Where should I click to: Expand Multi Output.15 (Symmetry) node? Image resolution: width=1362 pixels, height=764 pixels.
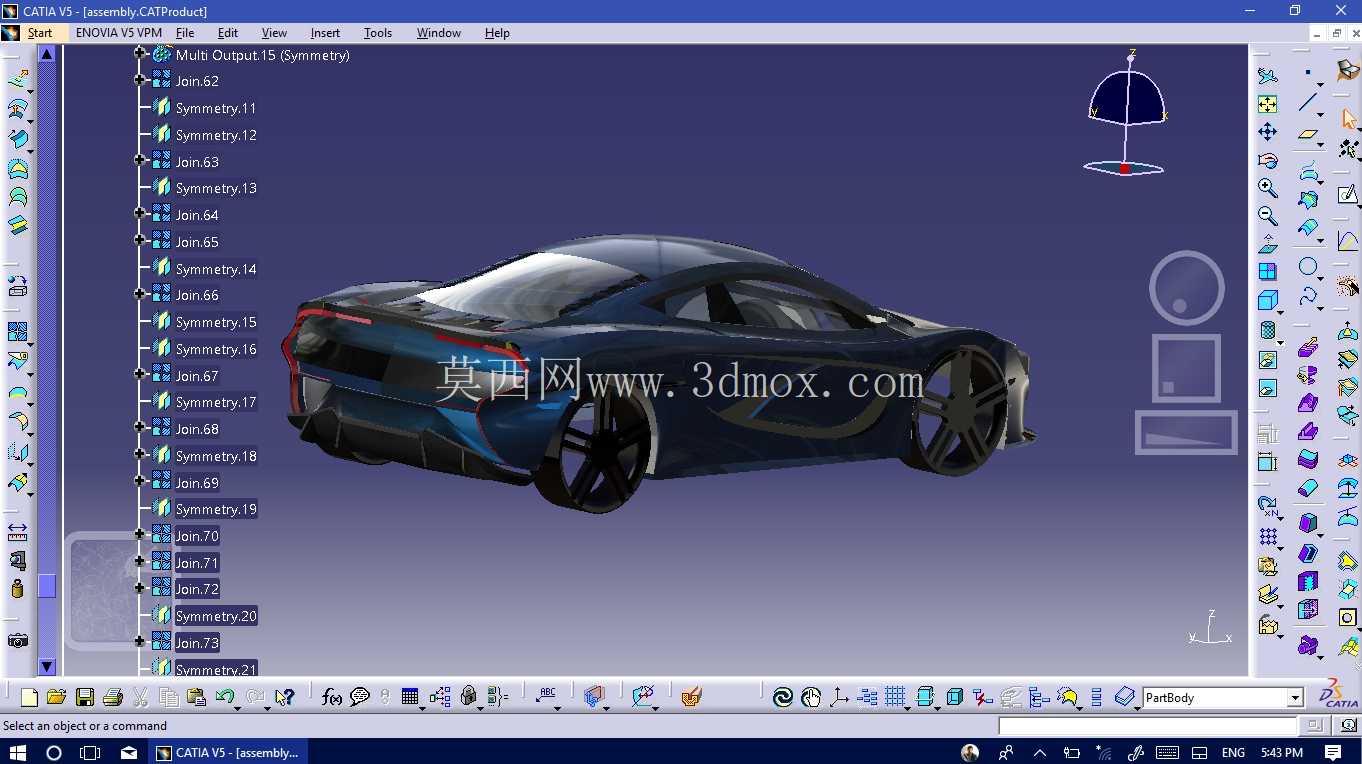tap(140, 54)
